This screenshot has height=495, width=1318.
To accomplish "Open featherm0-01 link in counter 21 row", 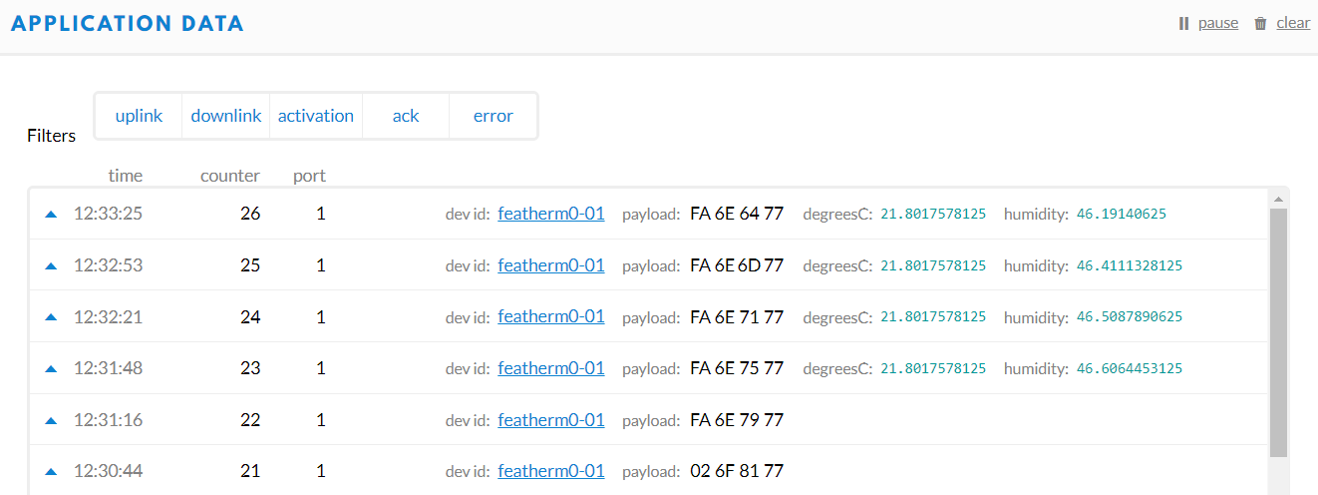I will coord(551,471).
